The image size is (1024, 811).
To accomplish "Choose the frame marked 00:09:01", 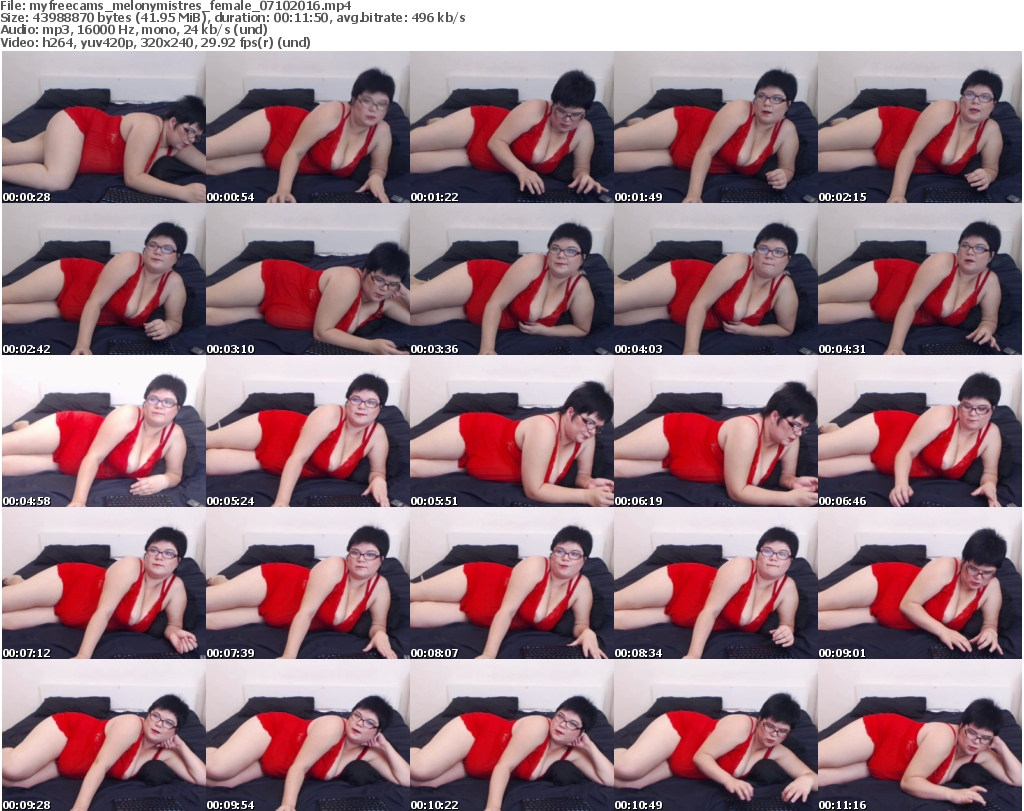I will (920, 584).
